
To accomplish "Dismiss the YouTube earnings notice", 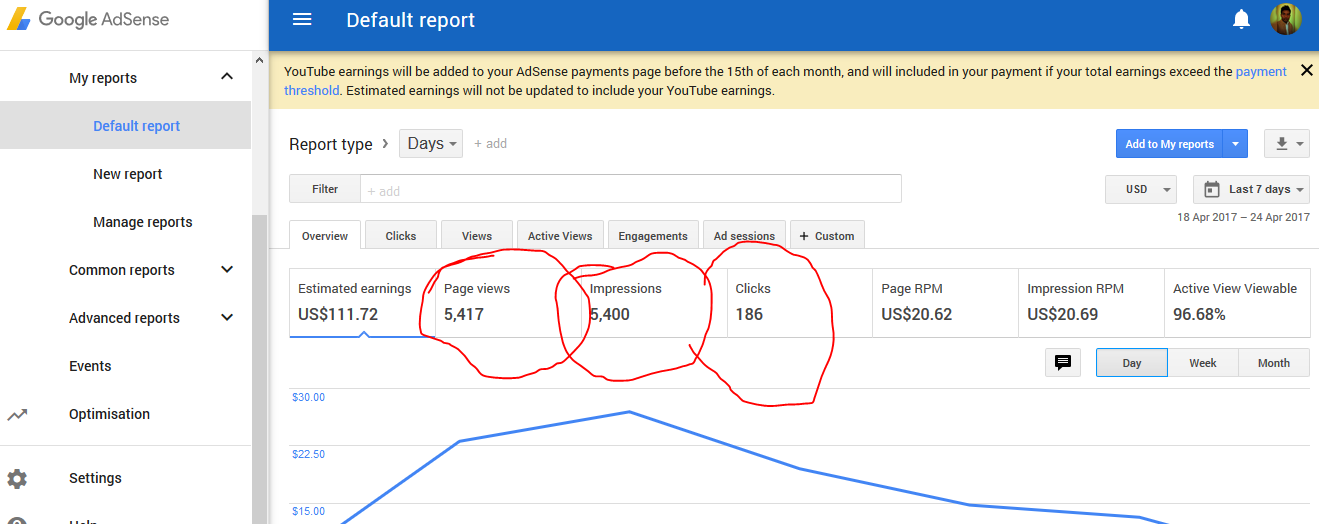I will coord(1306,70).
